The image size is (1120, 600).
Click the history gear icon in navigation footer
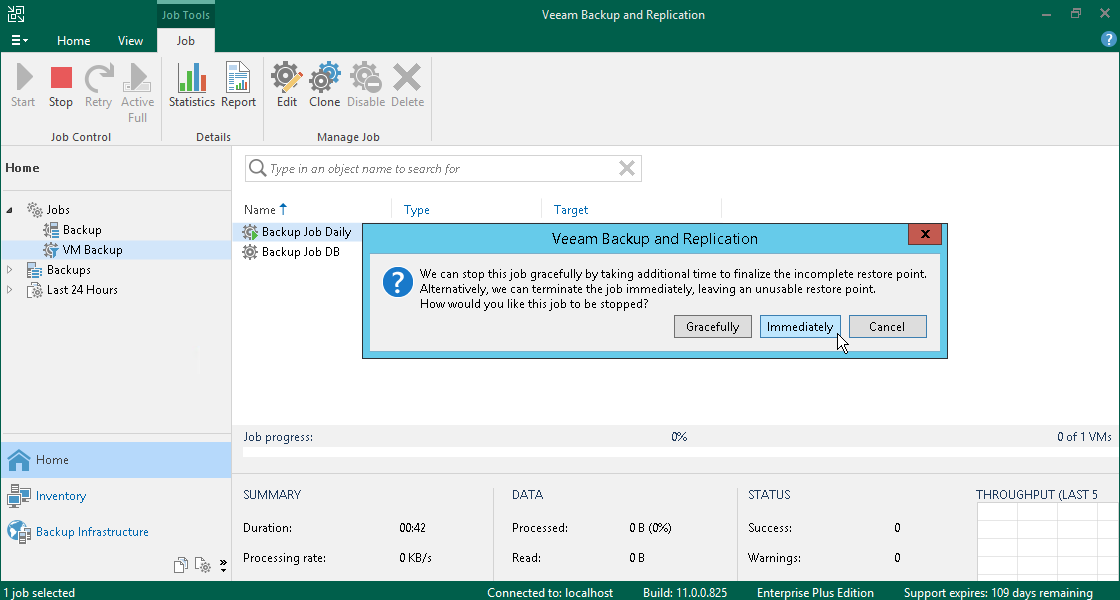(x=203, y=565)
